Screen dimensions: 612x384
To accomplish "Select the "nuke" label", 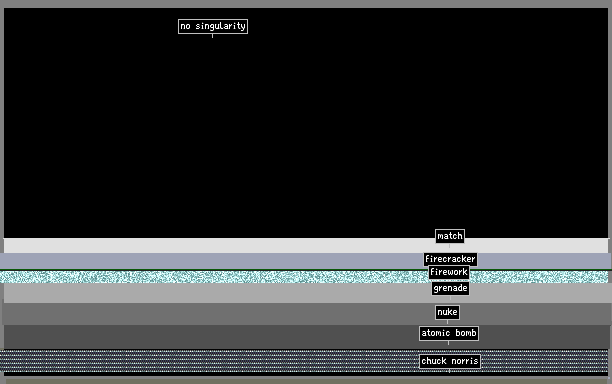I will point(447,312).
